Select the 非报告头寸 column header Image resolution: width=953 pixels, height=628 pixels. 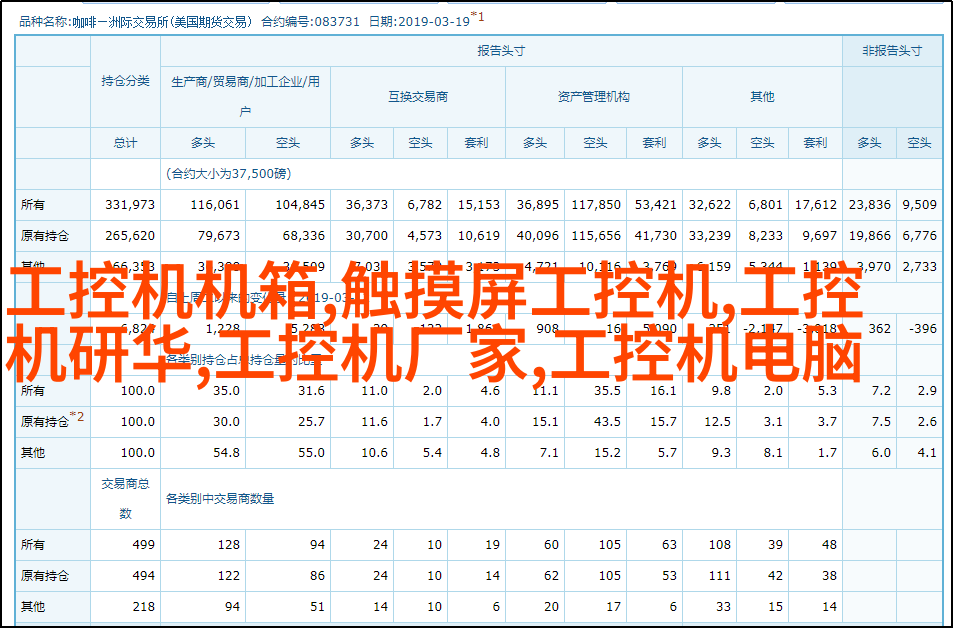tap(892, 51)
